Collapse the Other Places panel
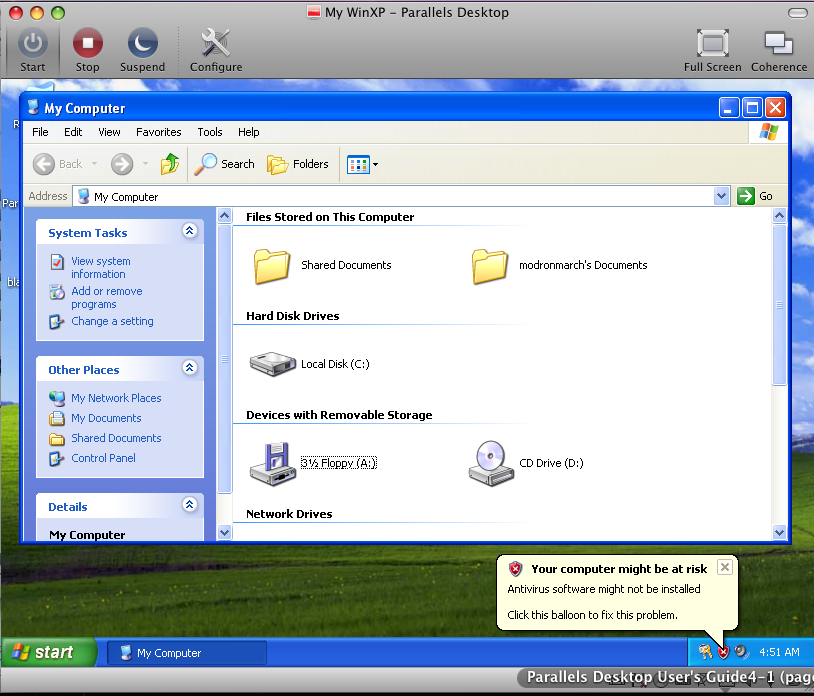Image resolution: width=814 pixels, height=696 pixels. pos(189,368)
